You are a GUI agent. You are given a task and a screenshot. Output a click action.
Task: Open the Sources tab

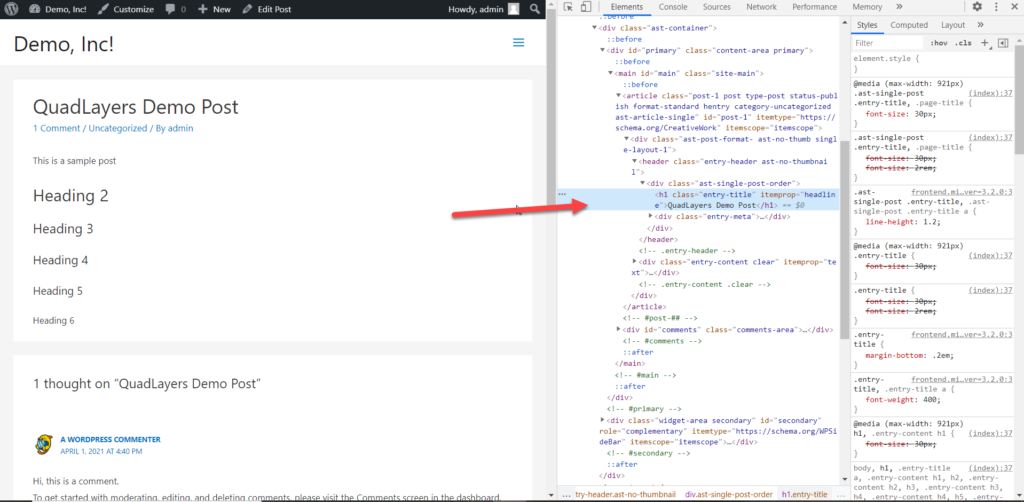pos(716,7)
